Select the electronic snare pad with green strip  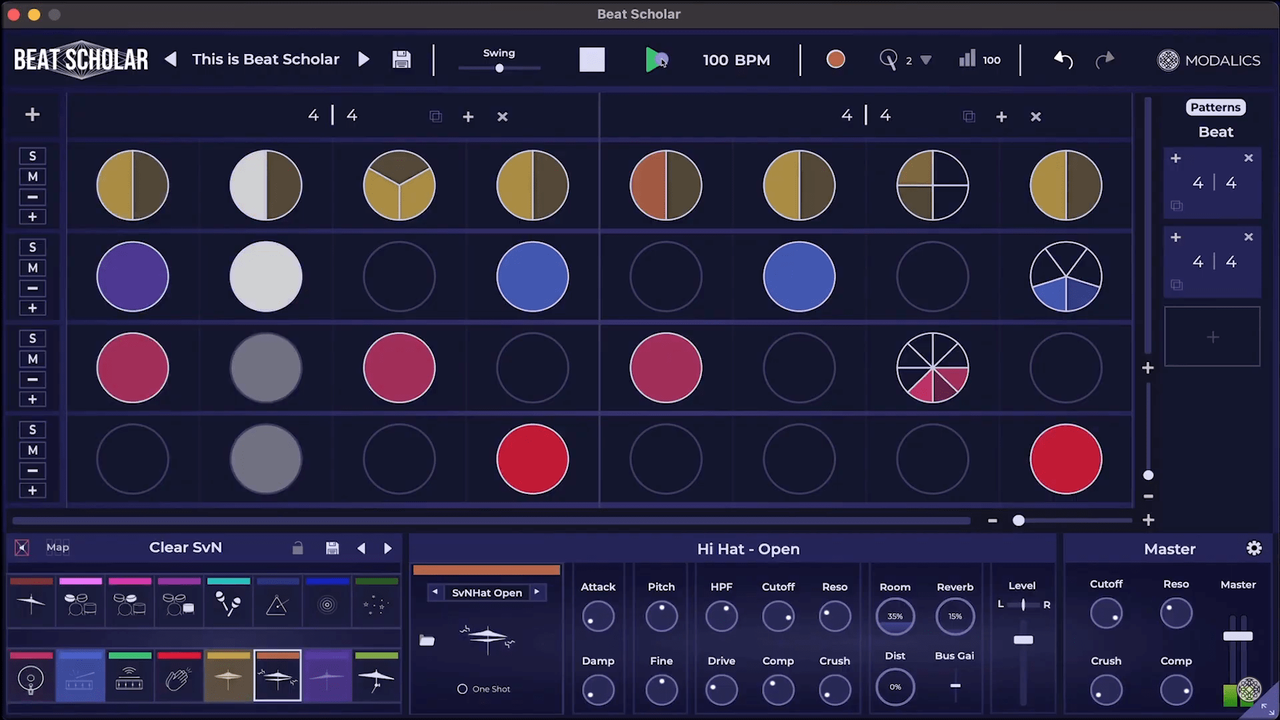(x=129, y=676)
